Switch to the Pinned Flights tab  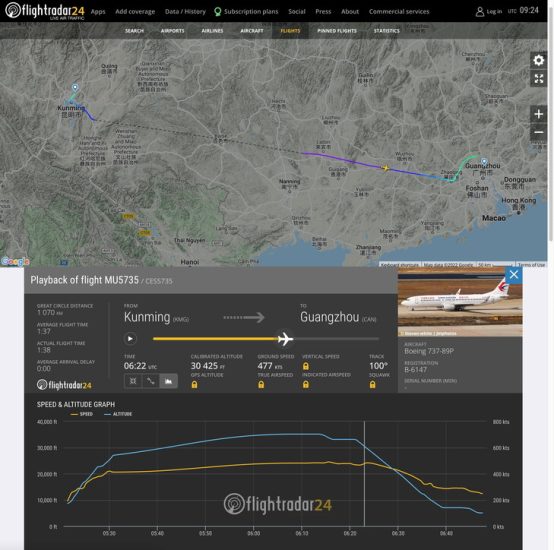(337, 31)
